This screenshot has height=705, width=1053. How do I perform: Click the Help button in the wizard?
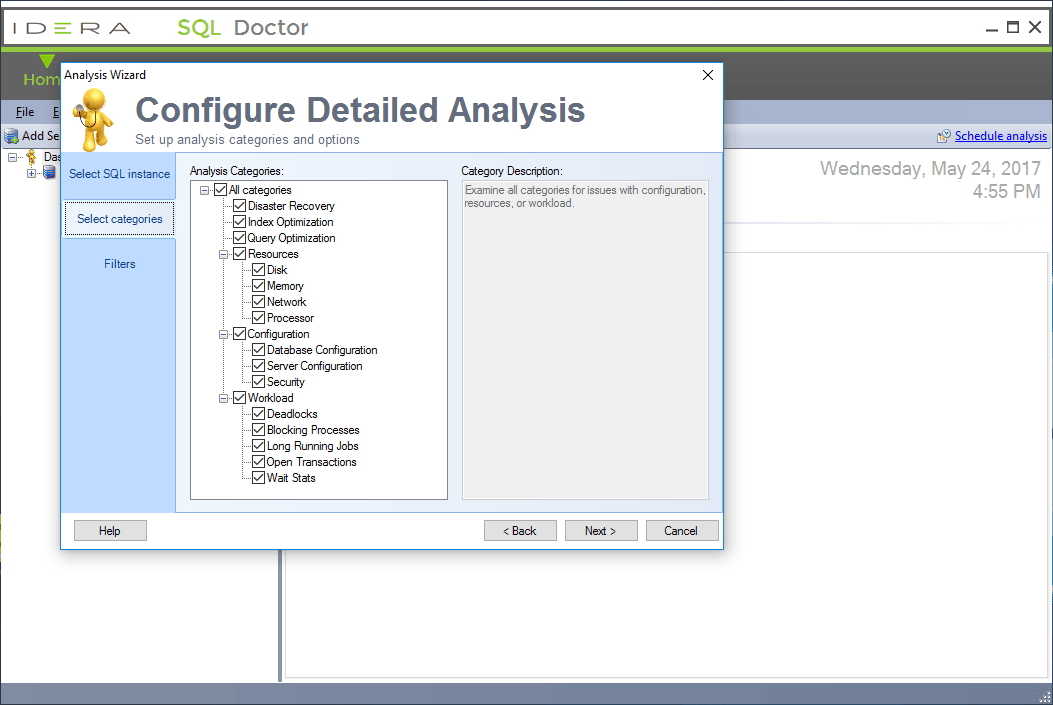(x=110, y=530)
